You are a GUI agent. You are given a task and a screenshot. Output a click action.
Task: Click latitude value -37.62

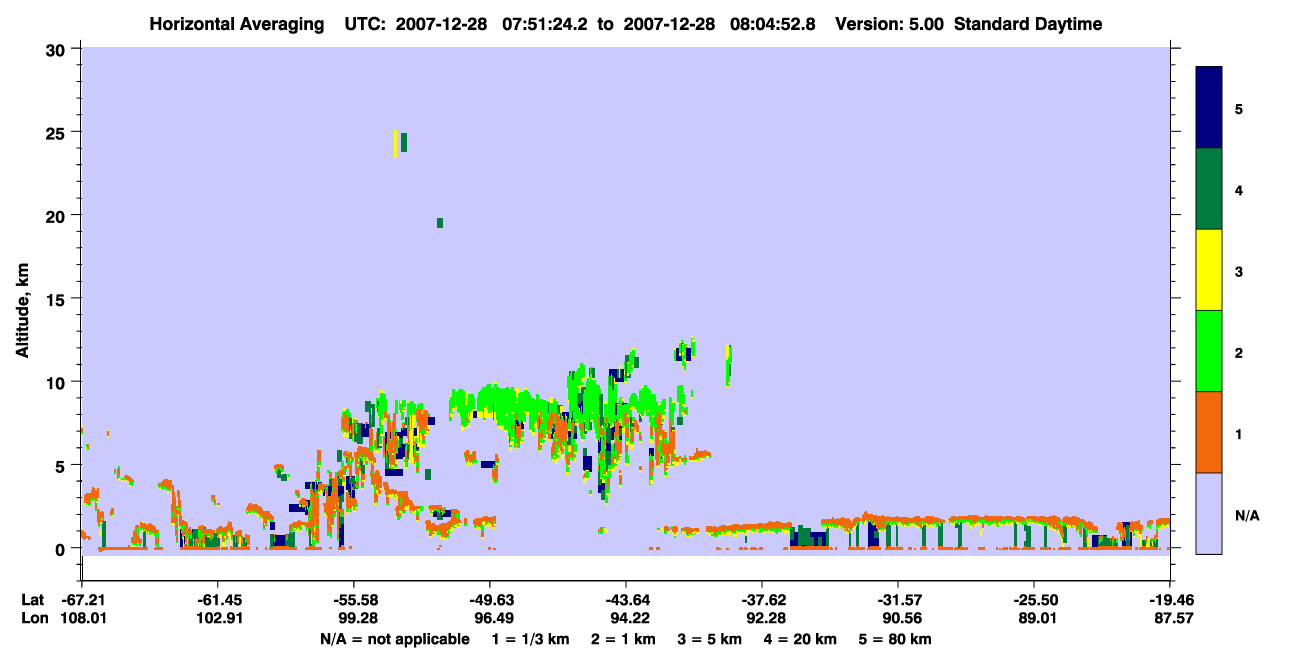click(762, 600)
